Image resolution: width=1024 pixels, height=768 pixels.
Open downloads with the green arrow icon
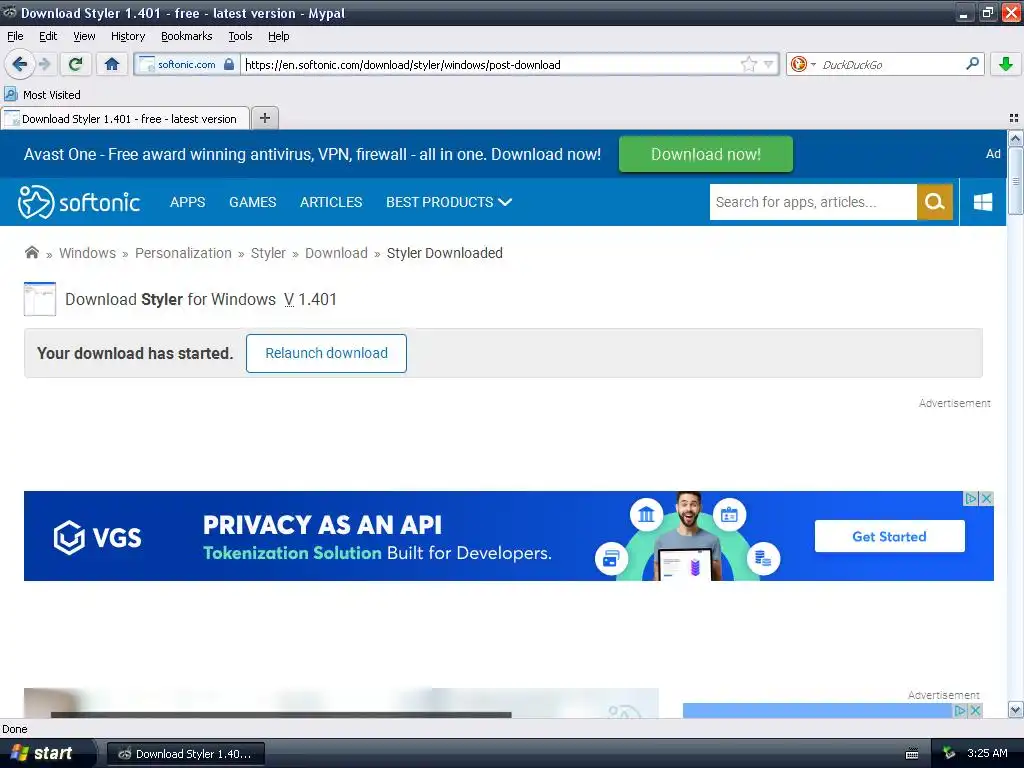pyautogui.click(x=1006, y=64)
